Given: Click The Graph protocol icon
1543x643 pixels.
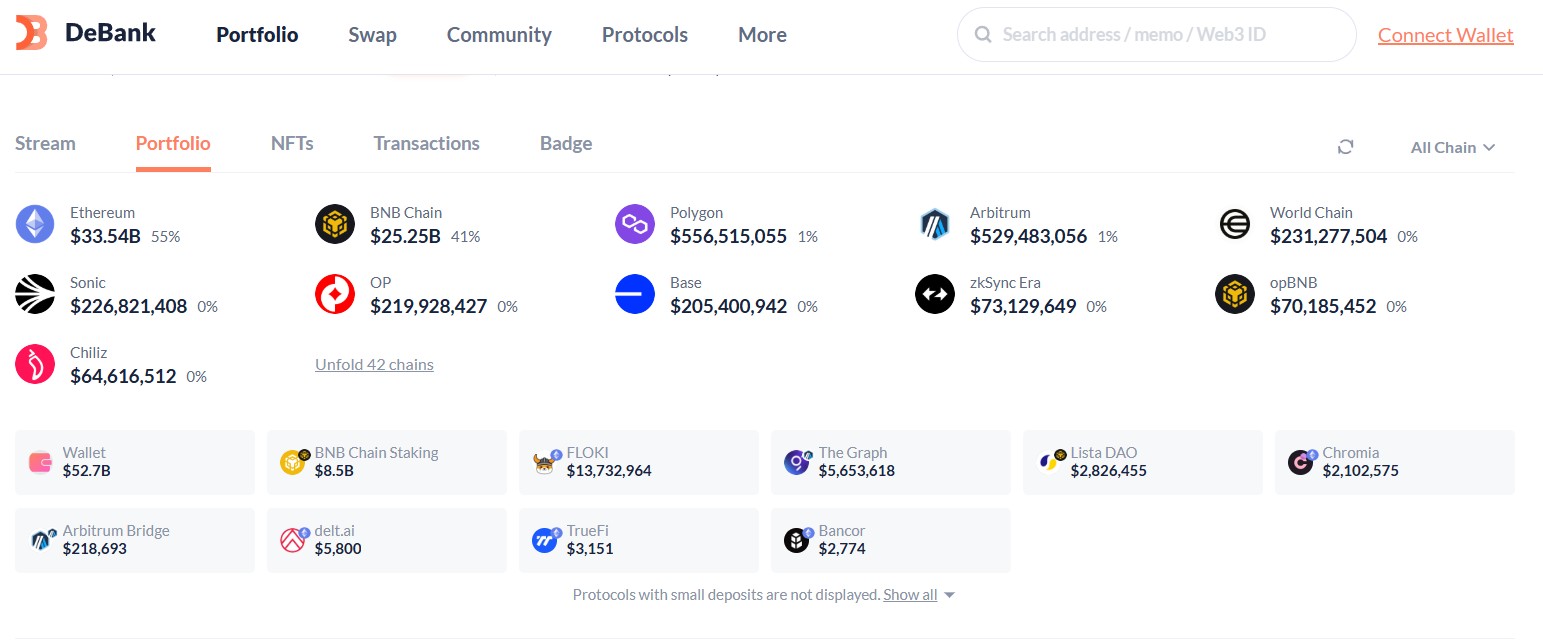Looking at the screenshot, I should (x=797, y=462).
